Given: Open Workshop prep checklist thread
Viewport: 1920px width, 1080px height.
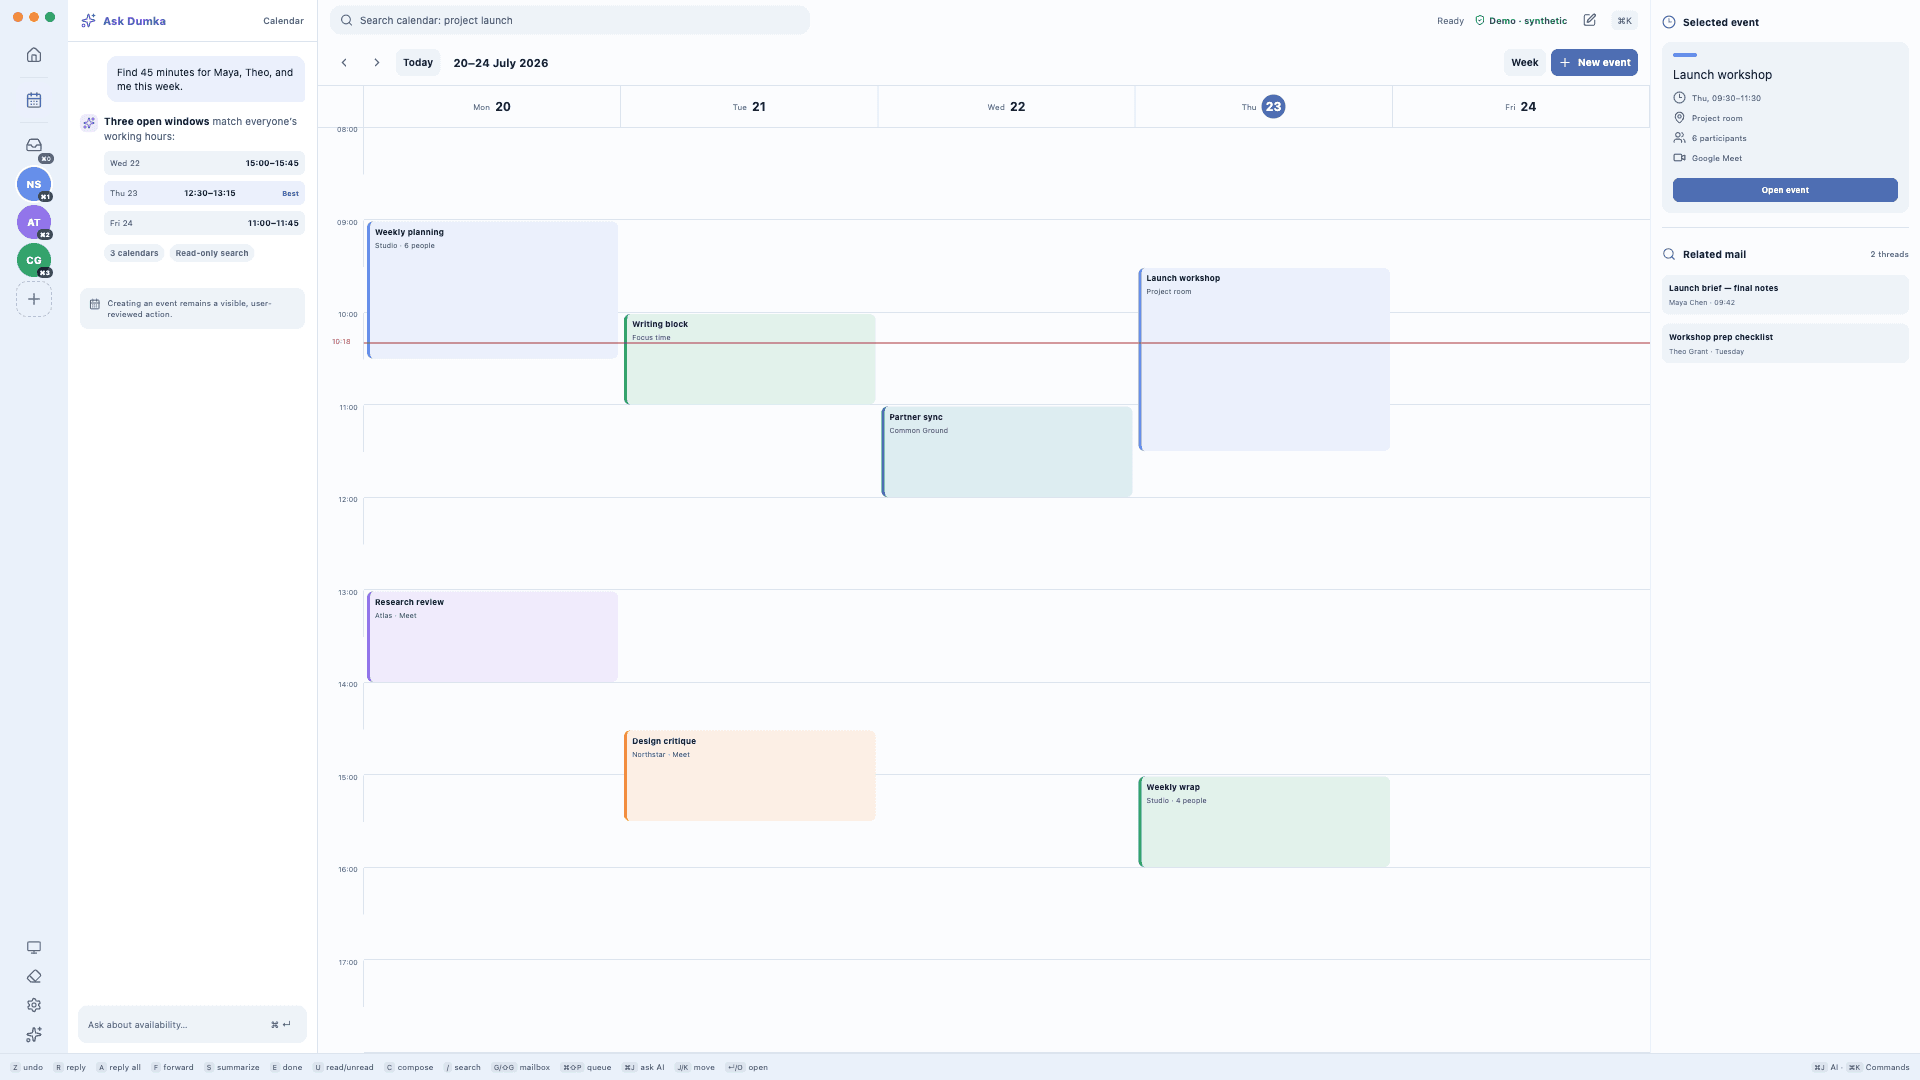Looking at the screenshot, I should click(x=1785, y=344).
